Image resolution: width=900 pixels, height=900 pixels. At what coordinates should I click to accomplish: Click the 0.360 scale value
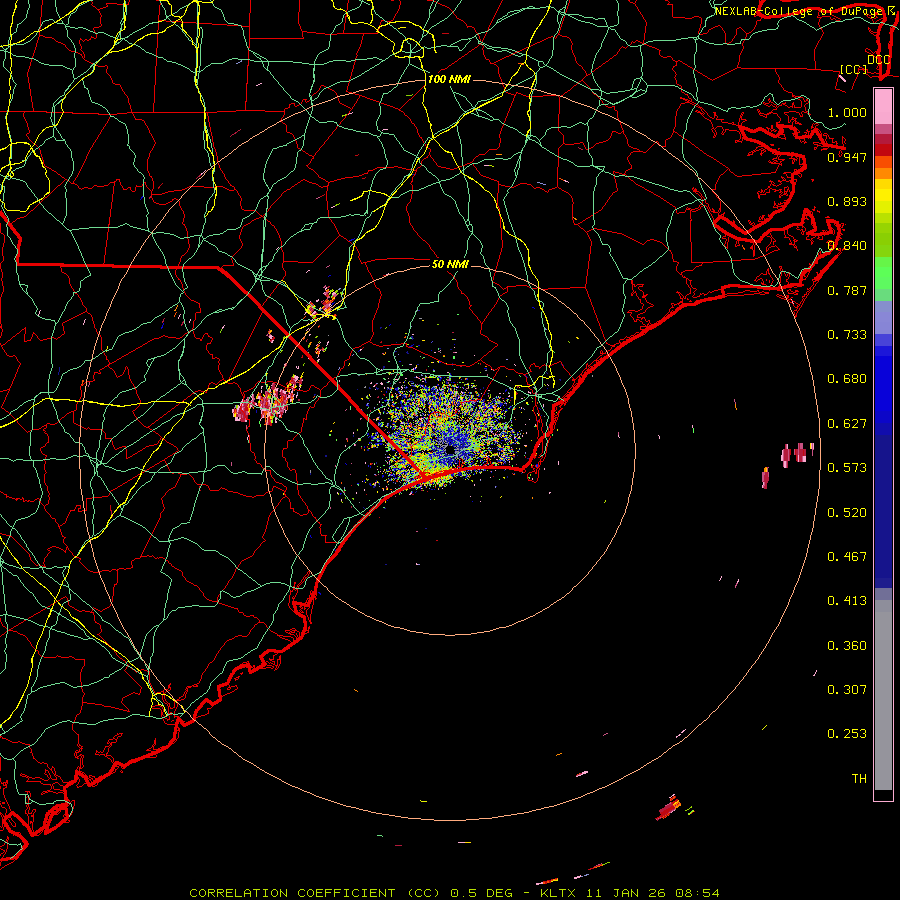[847, 646]
